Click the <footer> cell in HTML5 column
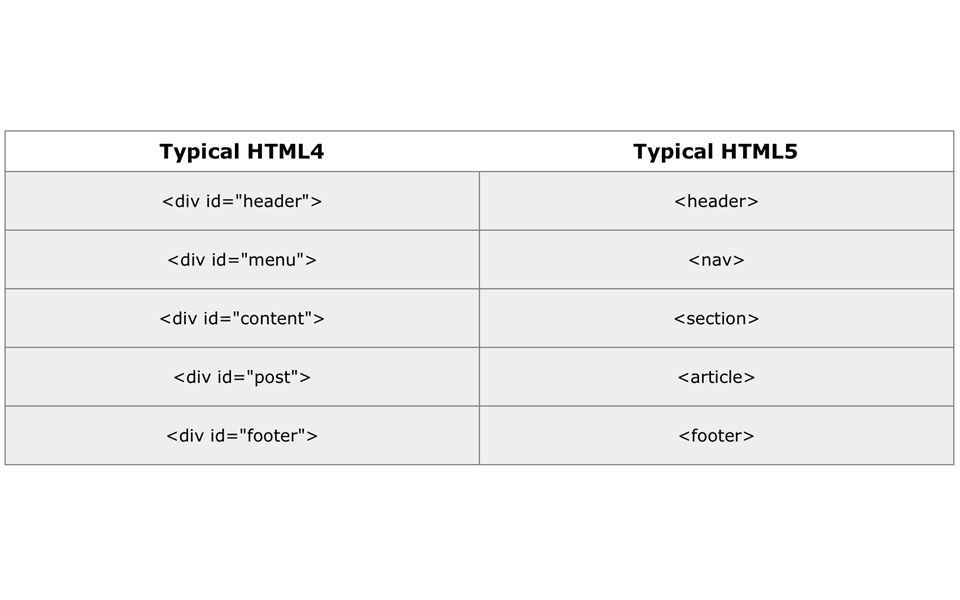Screen dimensions: 960x600 coord(716,435)
